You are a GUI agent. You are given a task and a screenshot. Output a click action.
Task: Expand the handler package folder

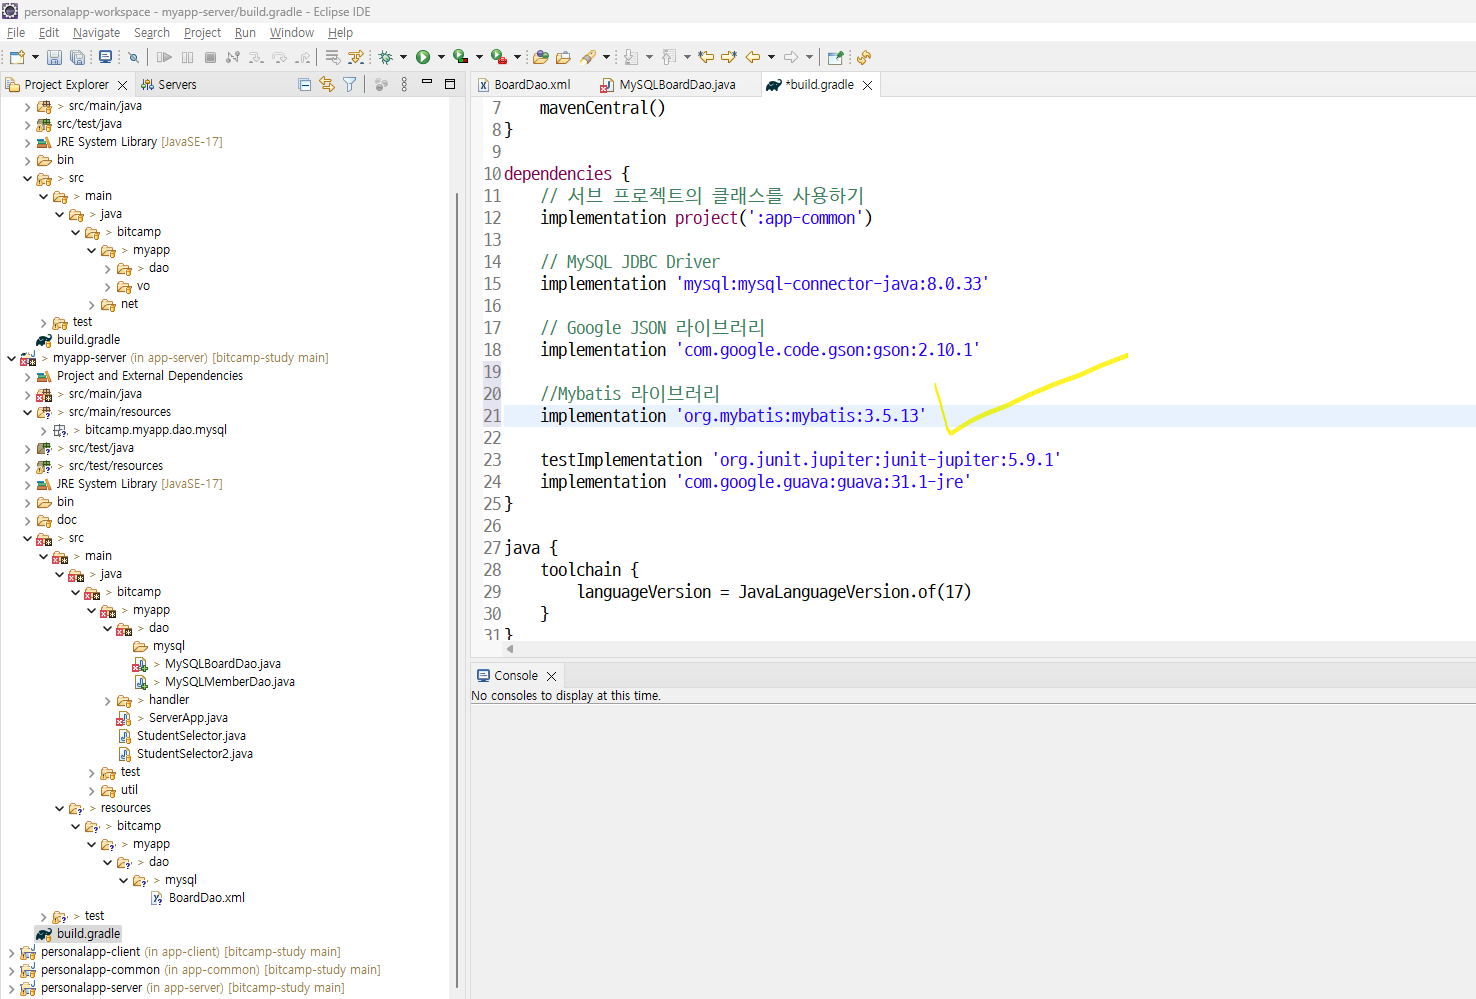coord(107,701)
